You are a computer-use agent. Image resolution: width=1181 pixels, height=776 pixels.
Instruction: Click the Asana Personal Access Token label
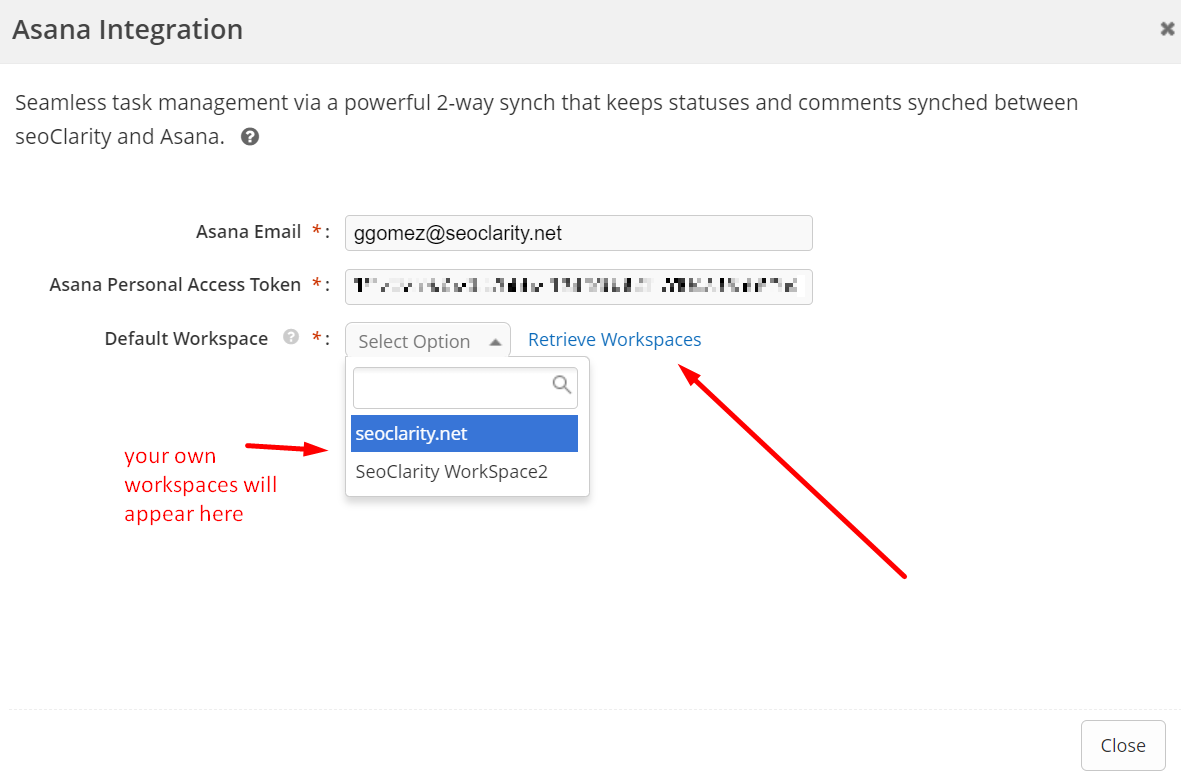point(175,285)
